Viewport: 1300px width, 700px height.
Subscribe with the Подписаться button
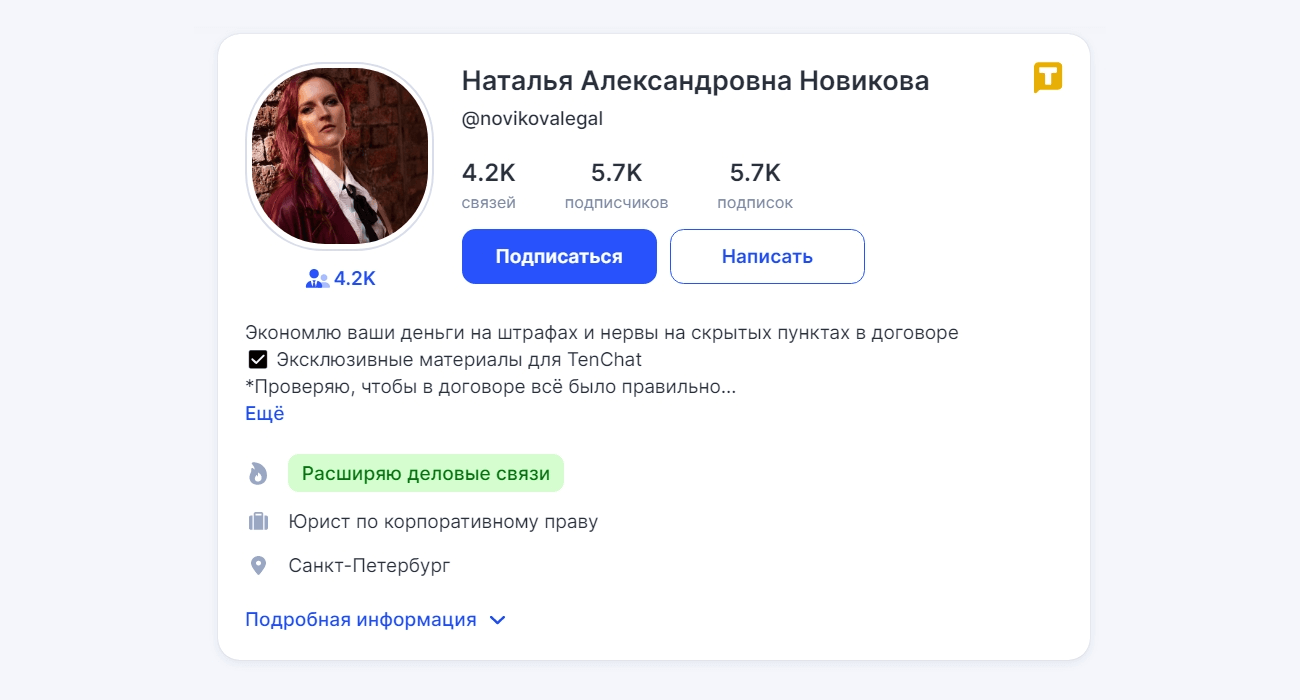pos(559,256)
